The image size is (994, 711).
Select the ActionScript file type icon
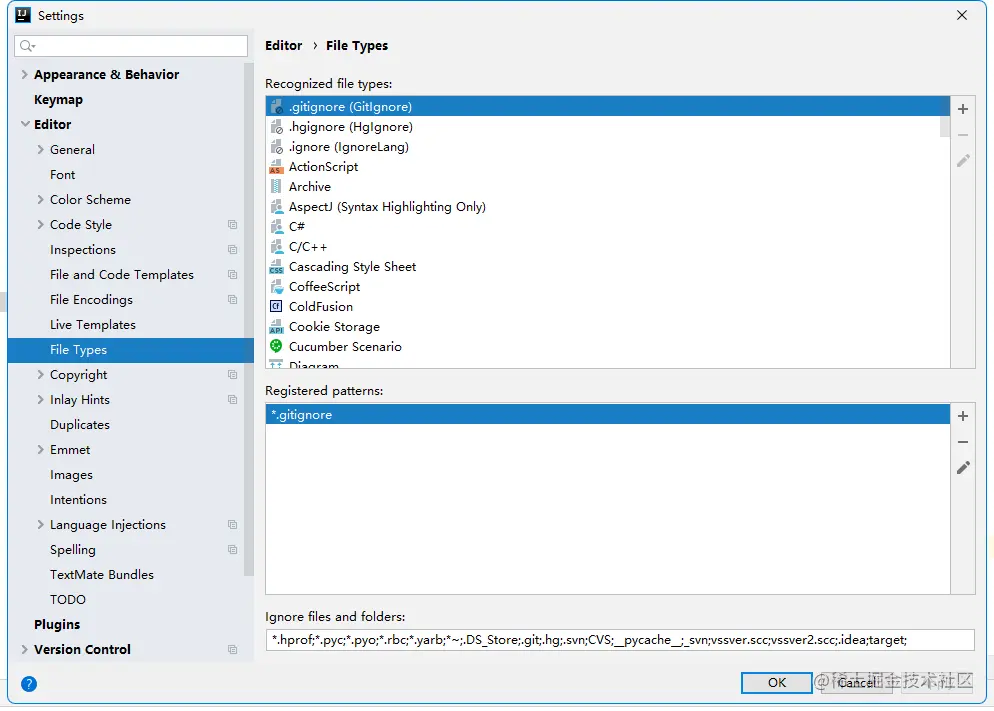[x=276, y=167]
